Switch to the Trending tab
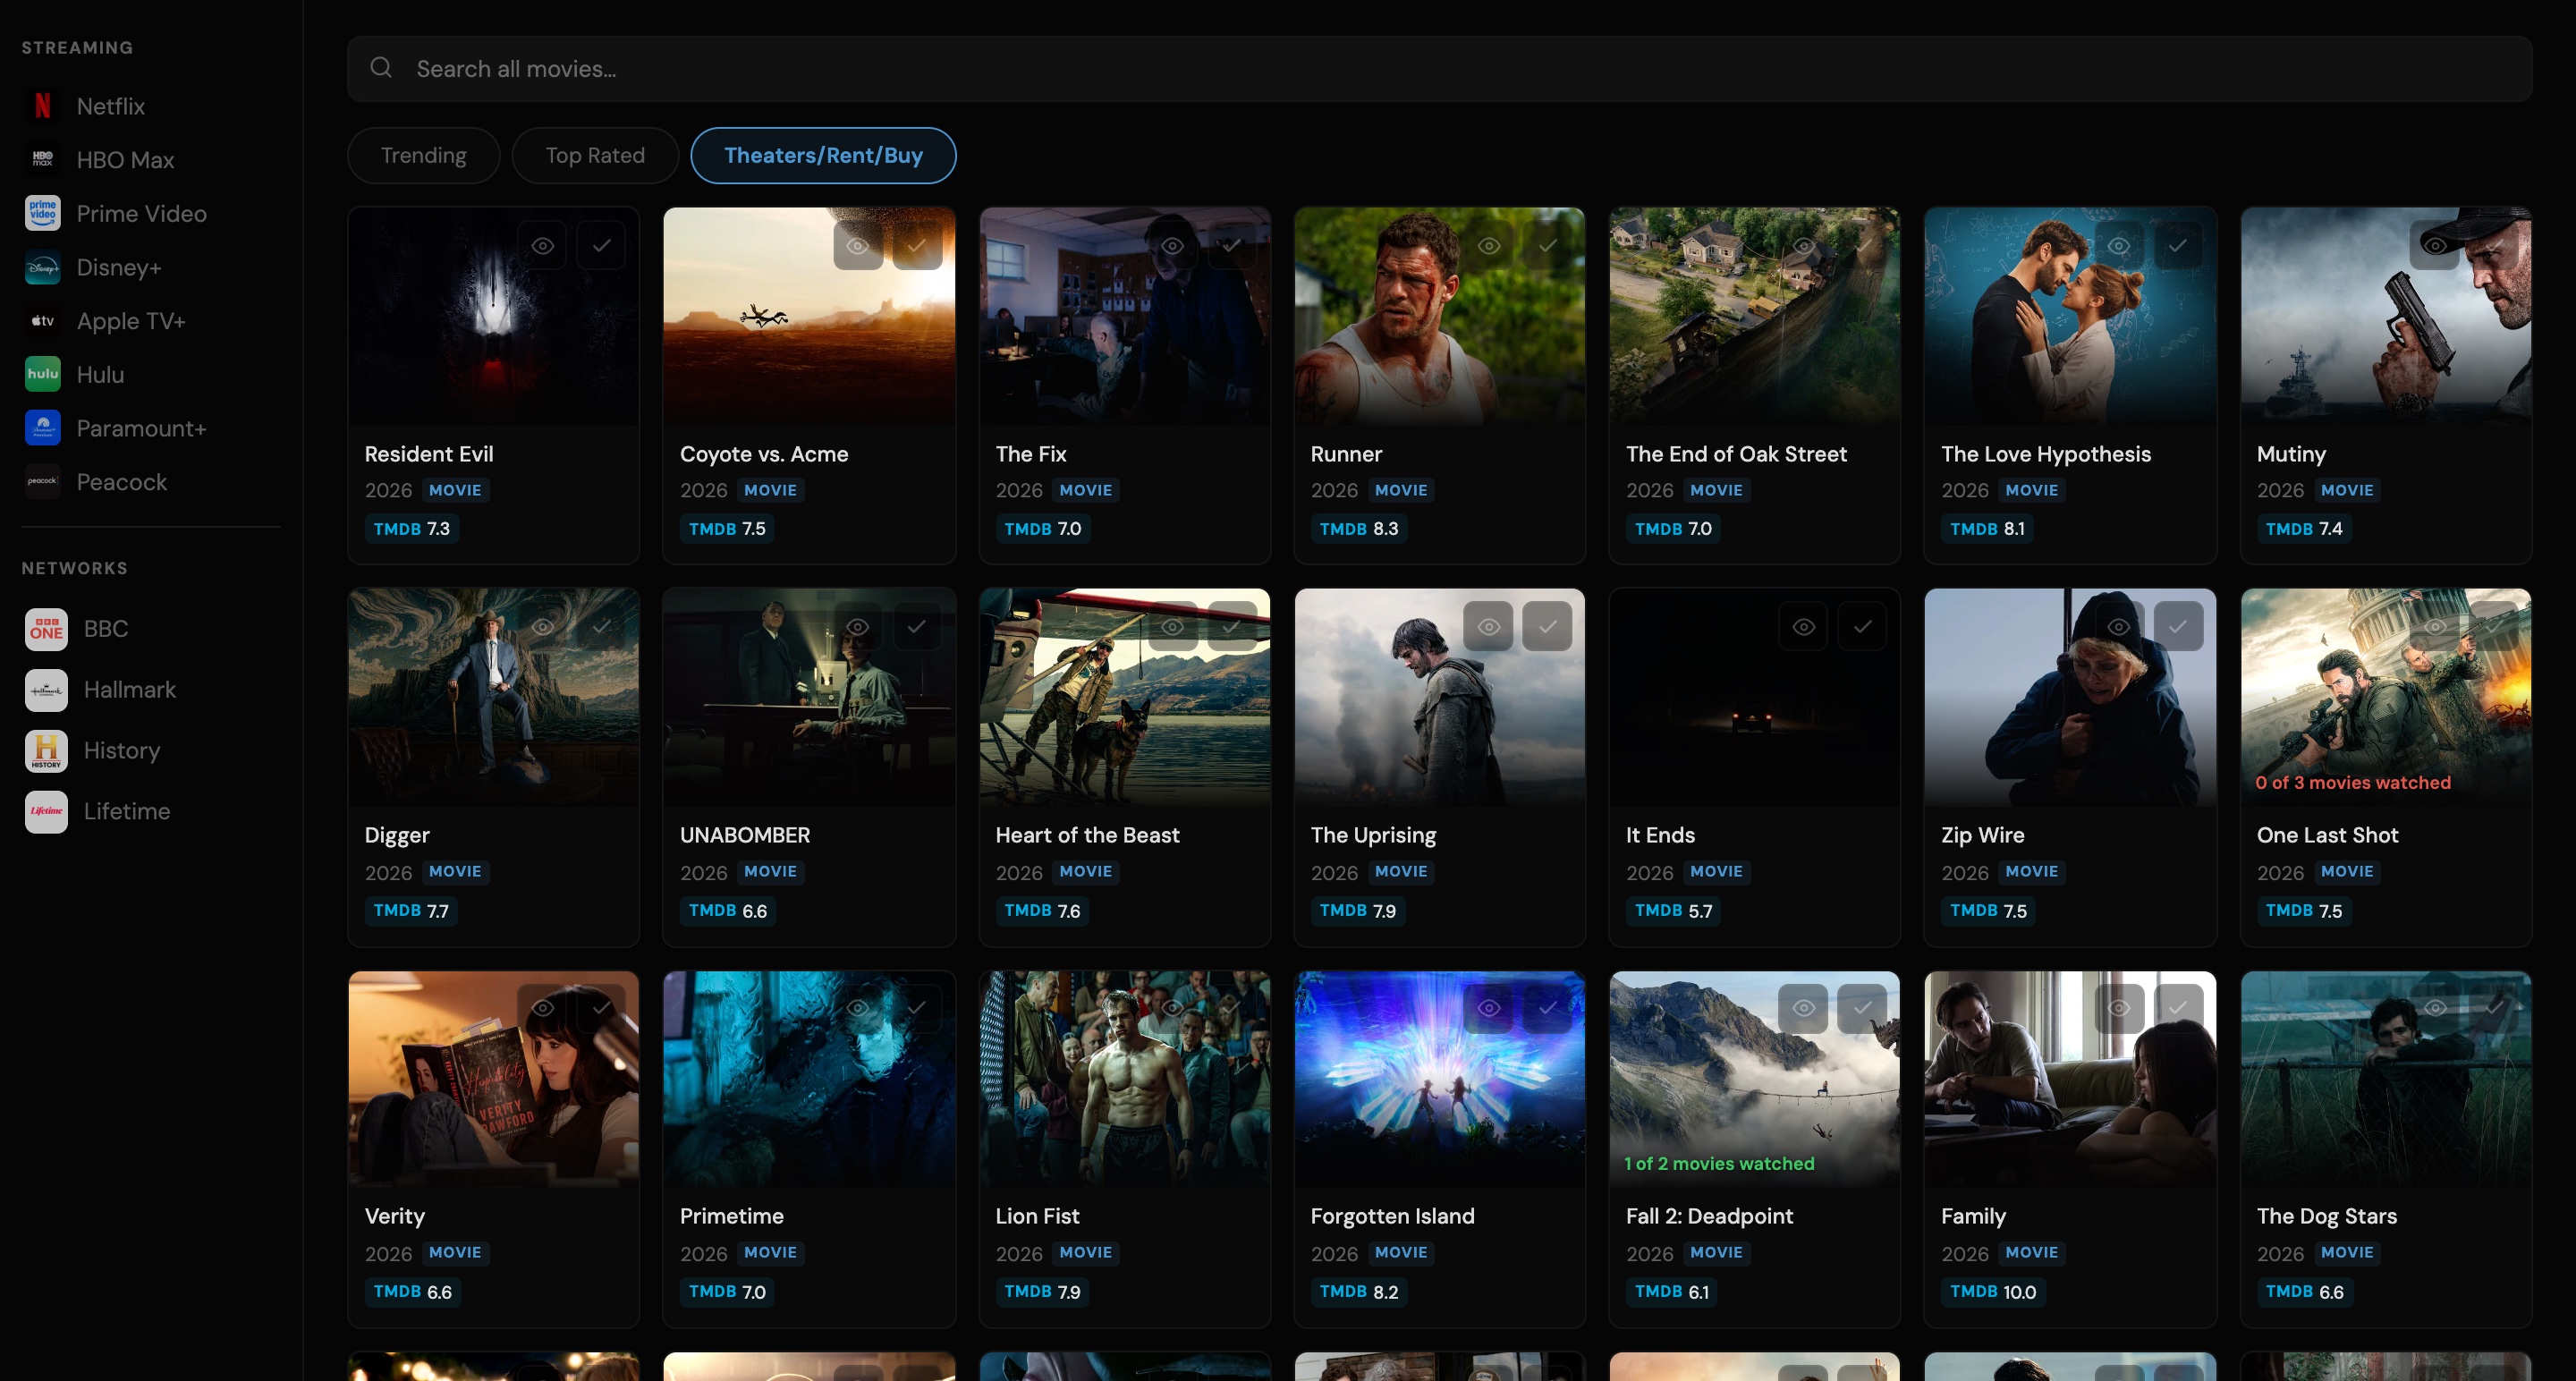Viewport: 2576px width, 1381px height. coord(424,155)
